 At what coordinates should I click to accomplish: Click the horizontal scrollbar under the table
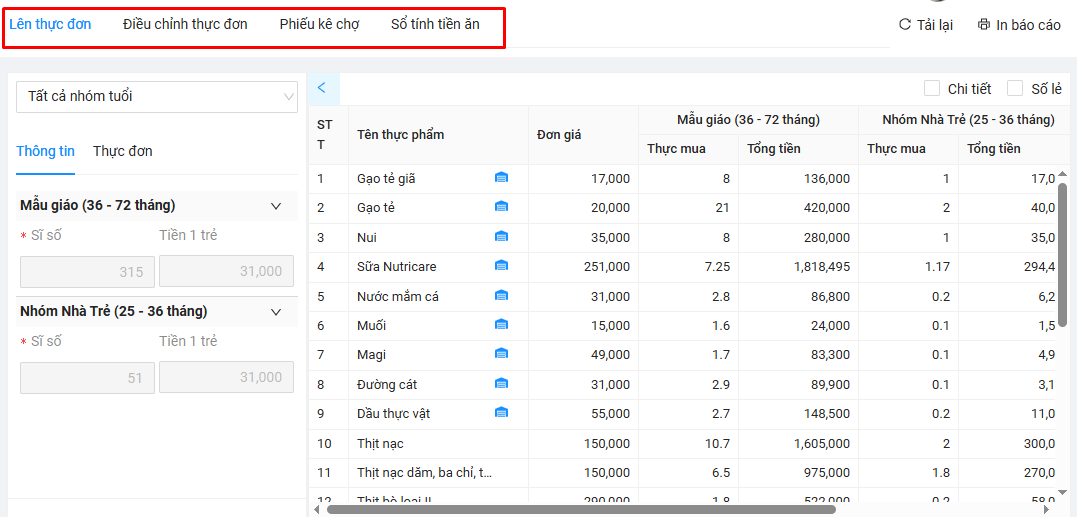pos(580,509)
